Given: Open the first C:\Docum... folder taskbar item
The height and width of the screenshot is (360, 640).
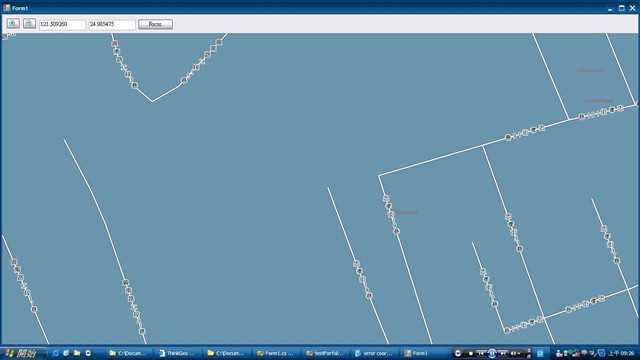Looking at the screenshot, I should (129, 353).
